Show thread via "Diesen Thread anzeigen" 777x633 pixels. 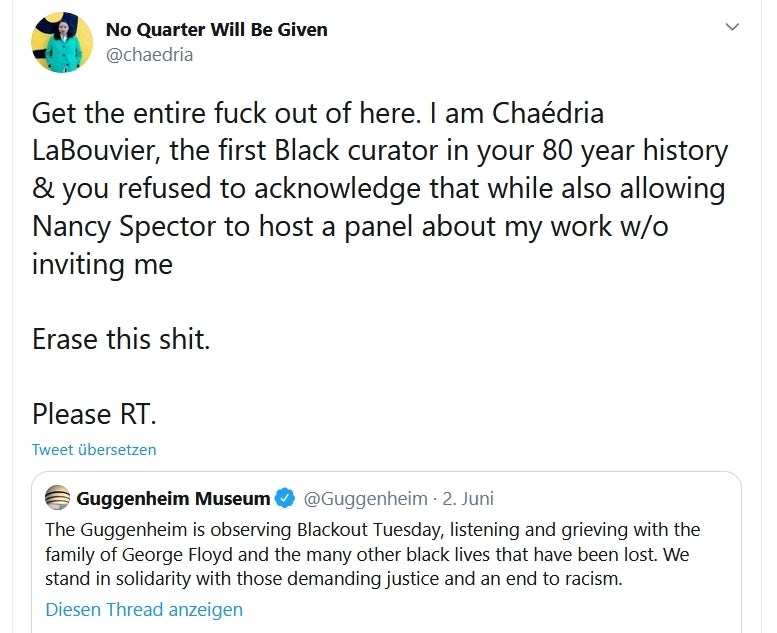(144, 609)
